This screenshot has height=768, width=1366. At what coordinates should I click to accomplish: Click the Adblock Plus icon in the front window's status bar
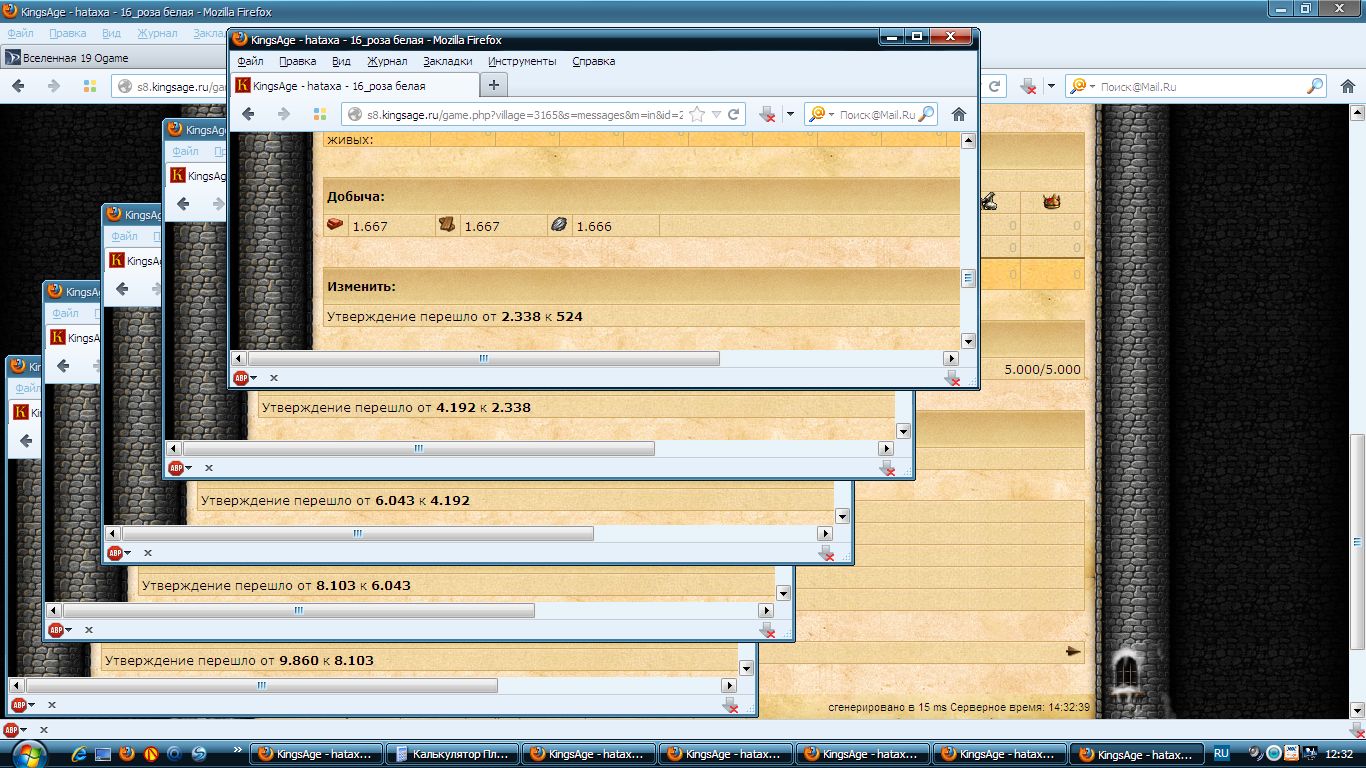tap(240, 378)
